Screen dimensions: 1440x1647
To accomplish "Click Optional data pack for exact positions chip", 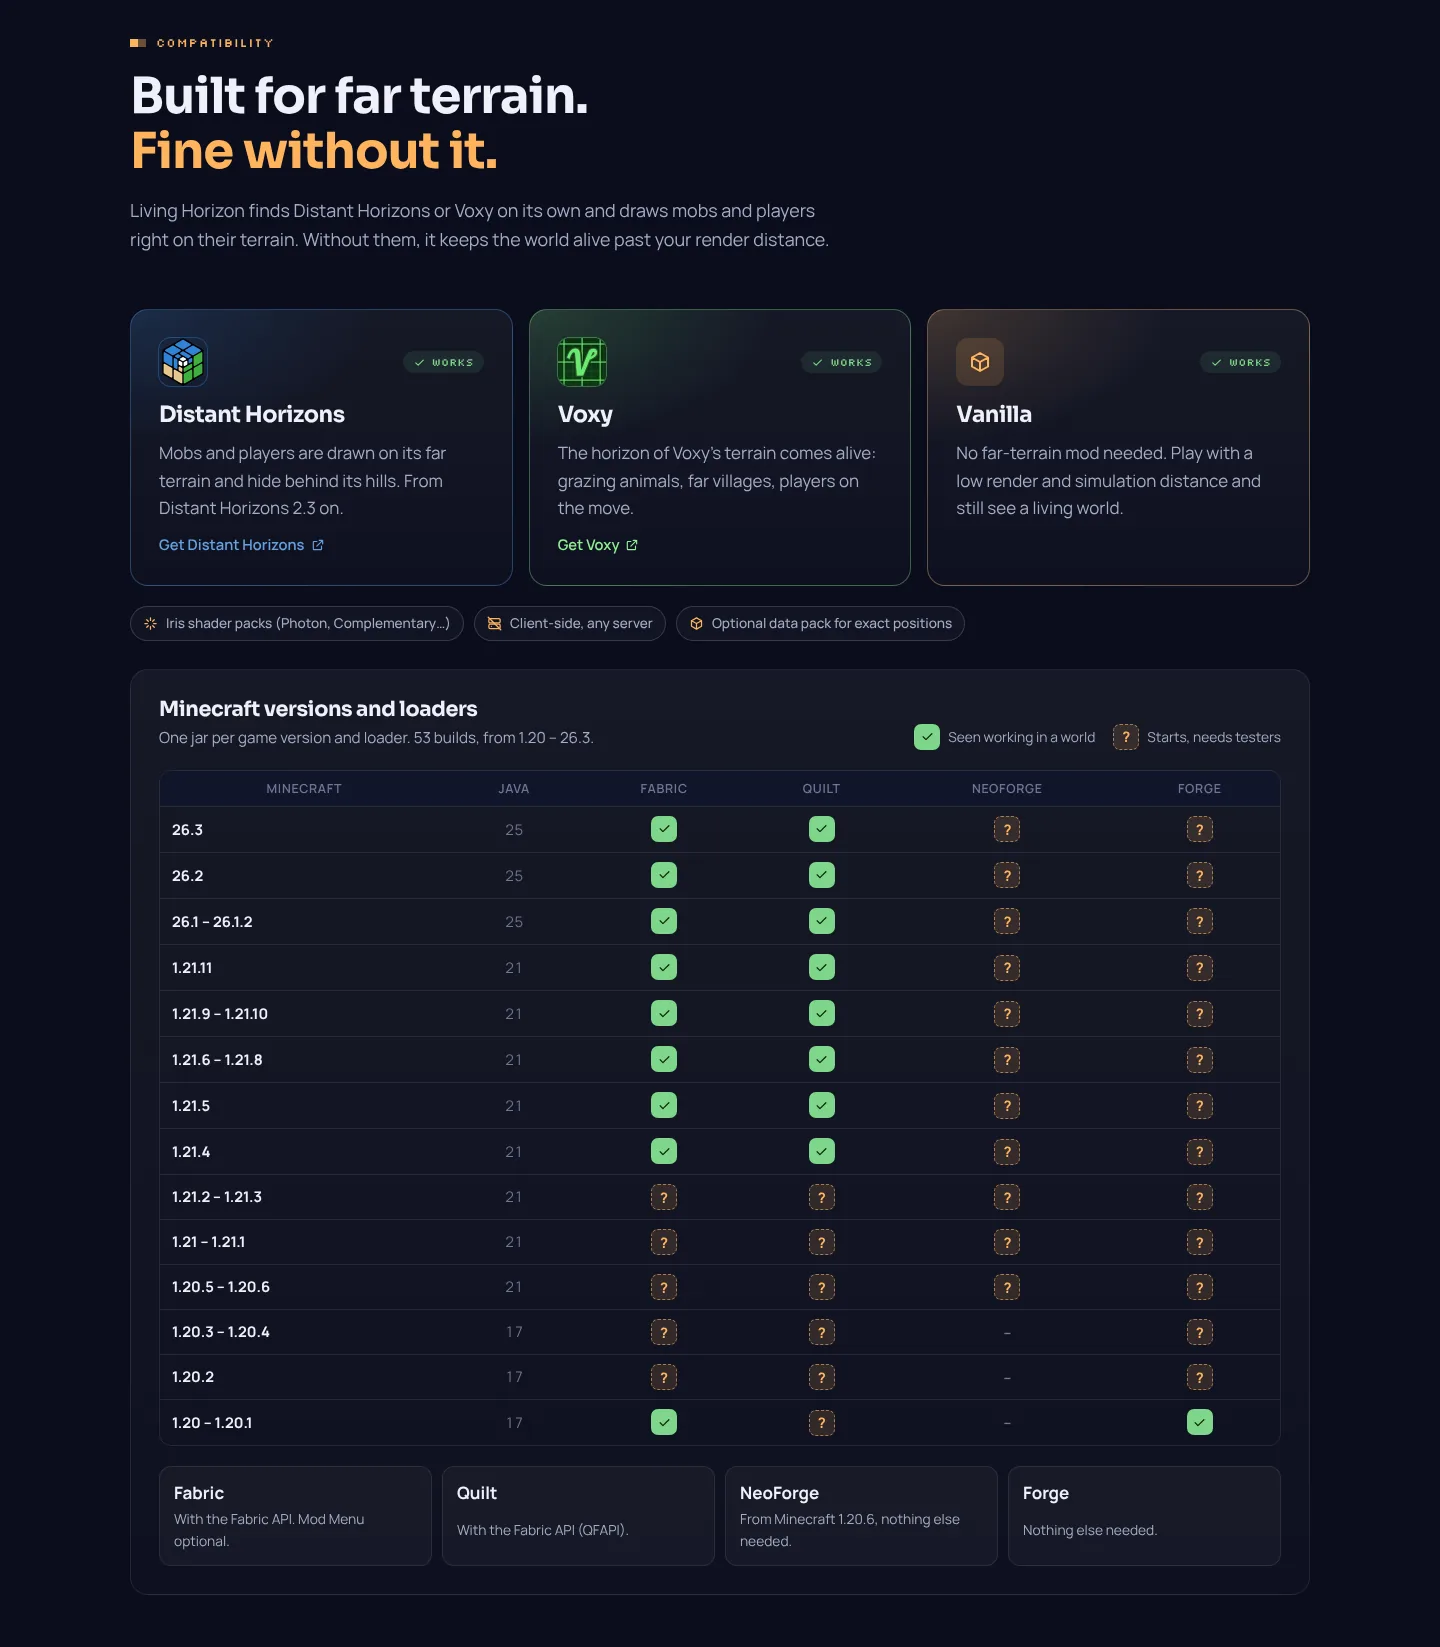I will [820, 623].
